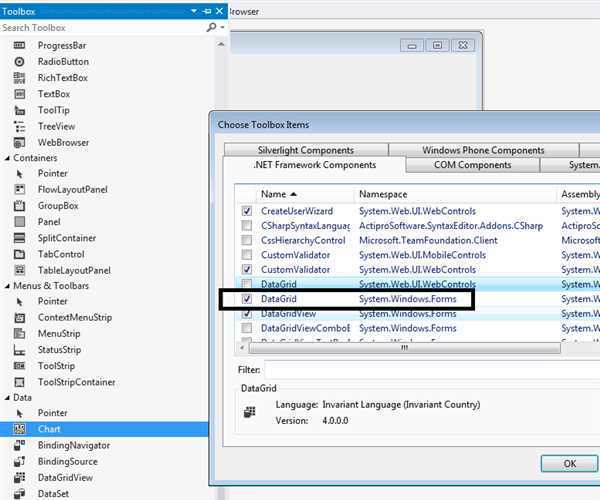This screenshot has height=500, width=600.
Task: Switch to the COM Components tab
Action: point(472,165)
